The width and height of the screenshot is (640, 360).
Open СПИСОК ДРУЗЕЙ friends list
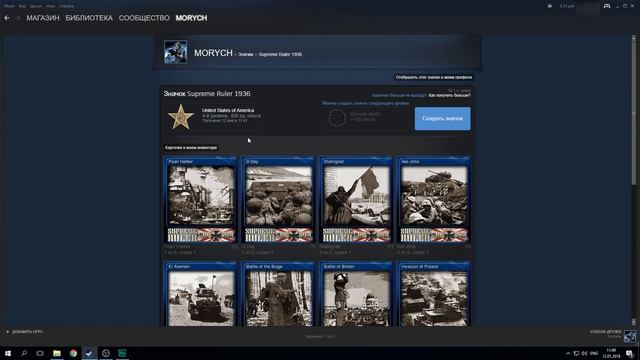click(x=606, y=332)
